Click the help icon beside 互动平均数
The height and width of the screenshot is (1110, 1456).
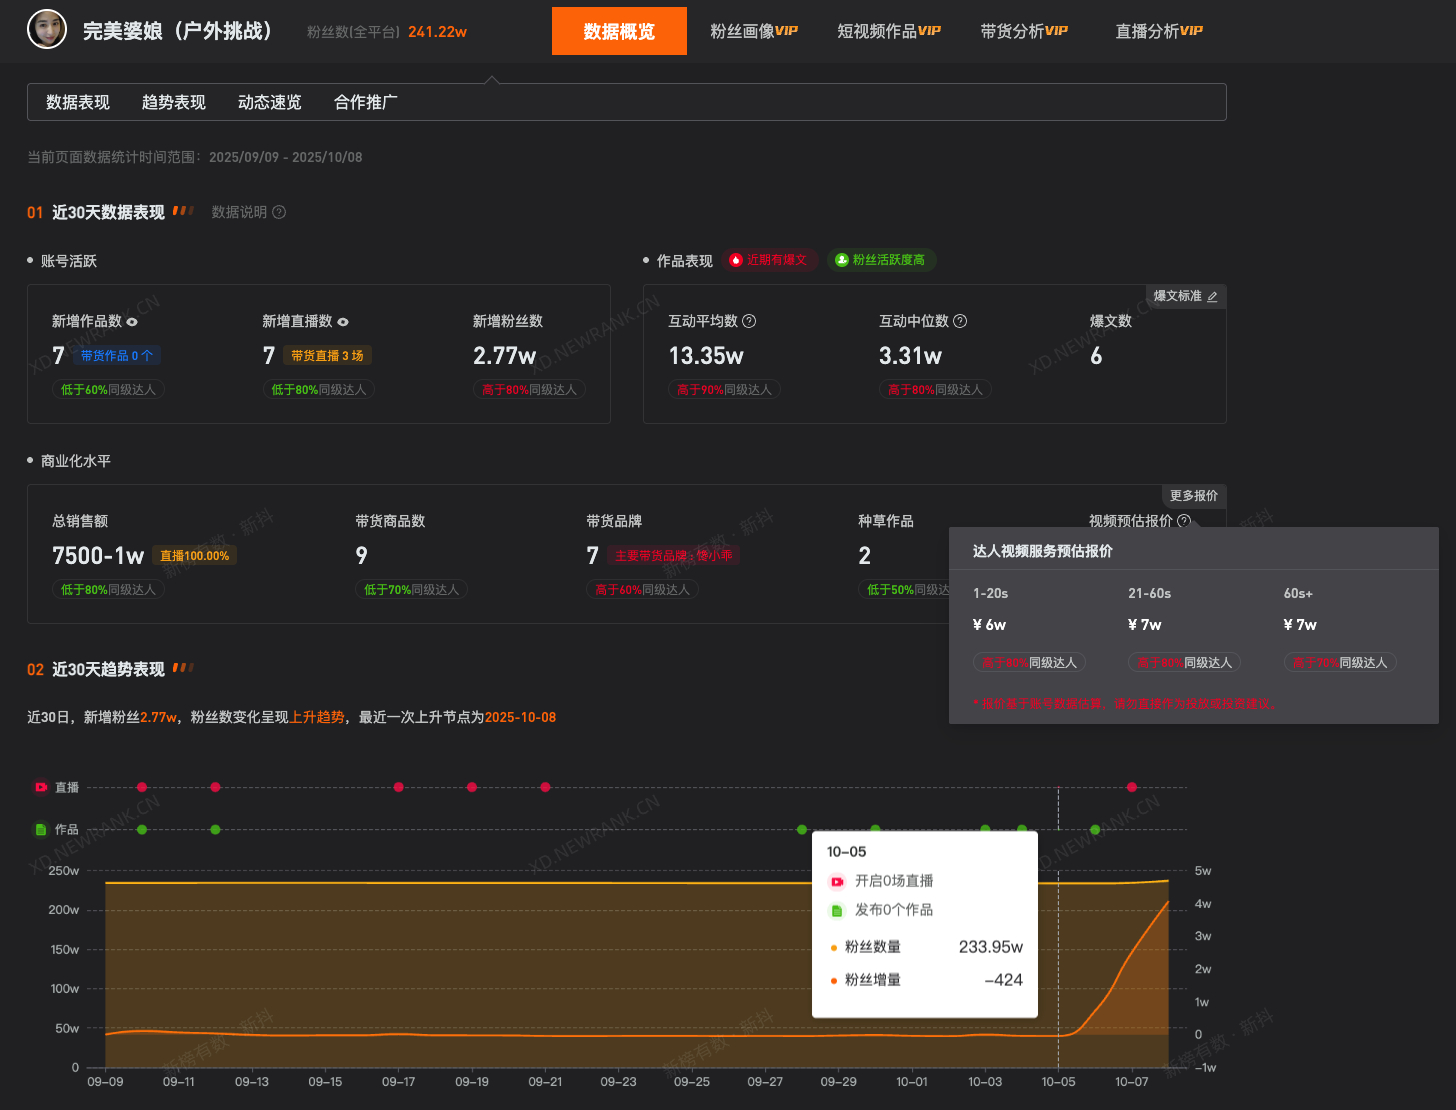(749, 321)
